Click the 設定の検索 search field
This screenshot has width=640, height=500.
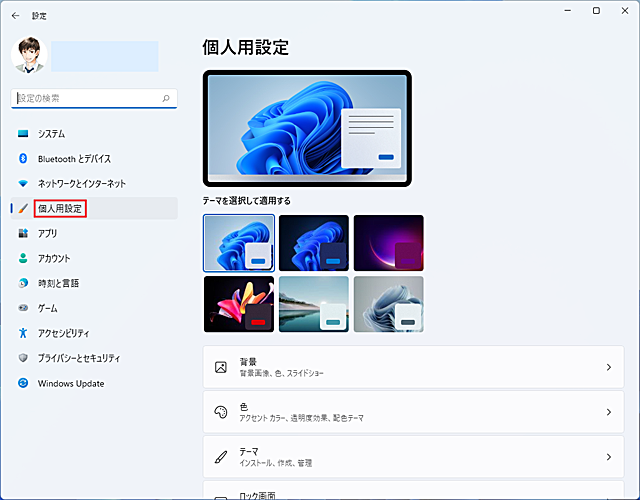click(x=94, y=98)
